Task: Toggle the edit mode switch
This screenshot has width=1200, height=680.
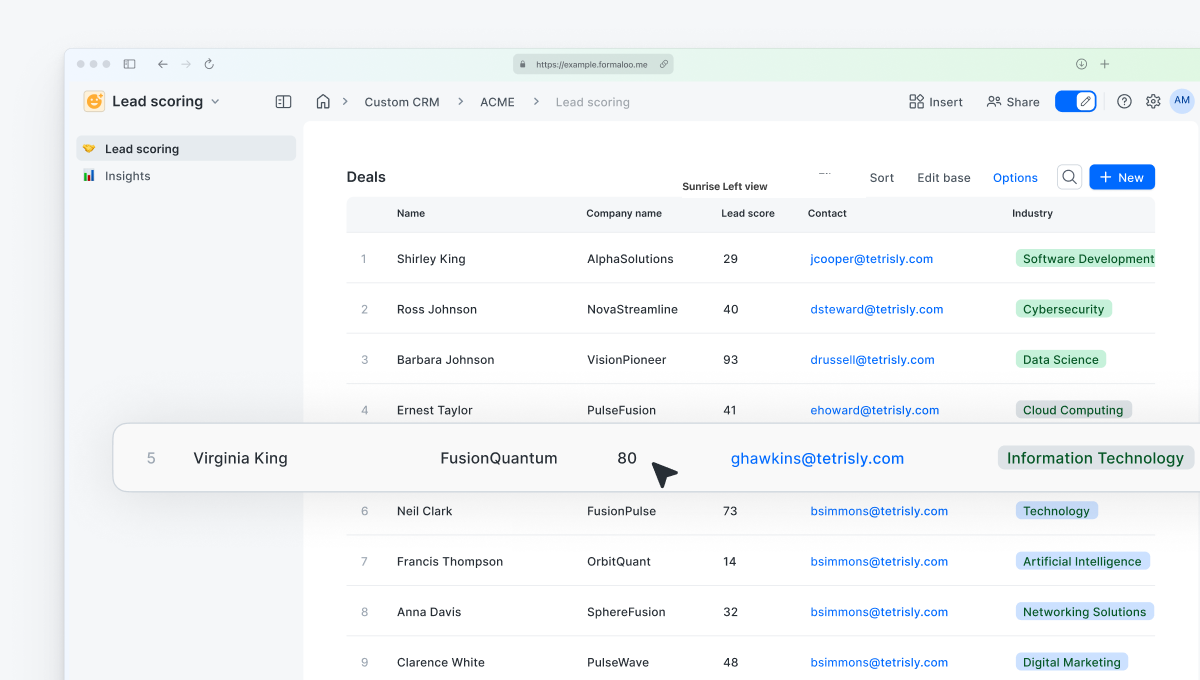Action: (1076, 102)
